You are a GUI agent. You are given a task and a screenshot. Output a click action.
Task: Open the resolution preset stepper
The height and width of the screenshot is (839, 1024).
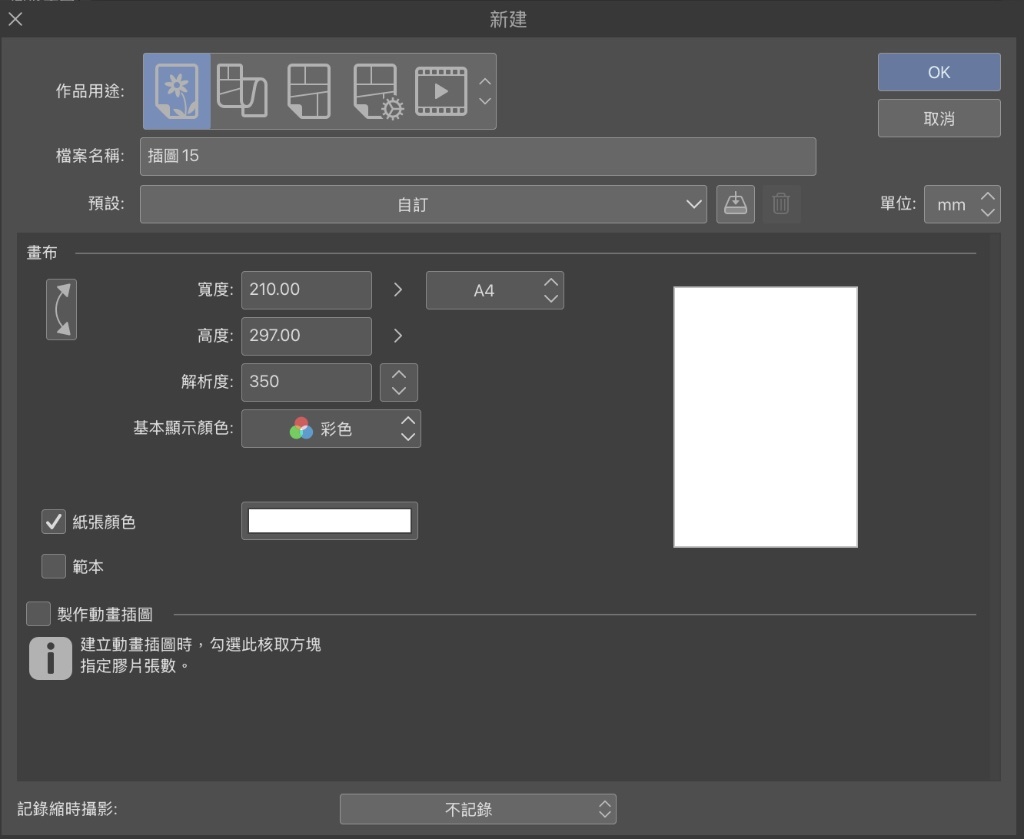(399, 383)
